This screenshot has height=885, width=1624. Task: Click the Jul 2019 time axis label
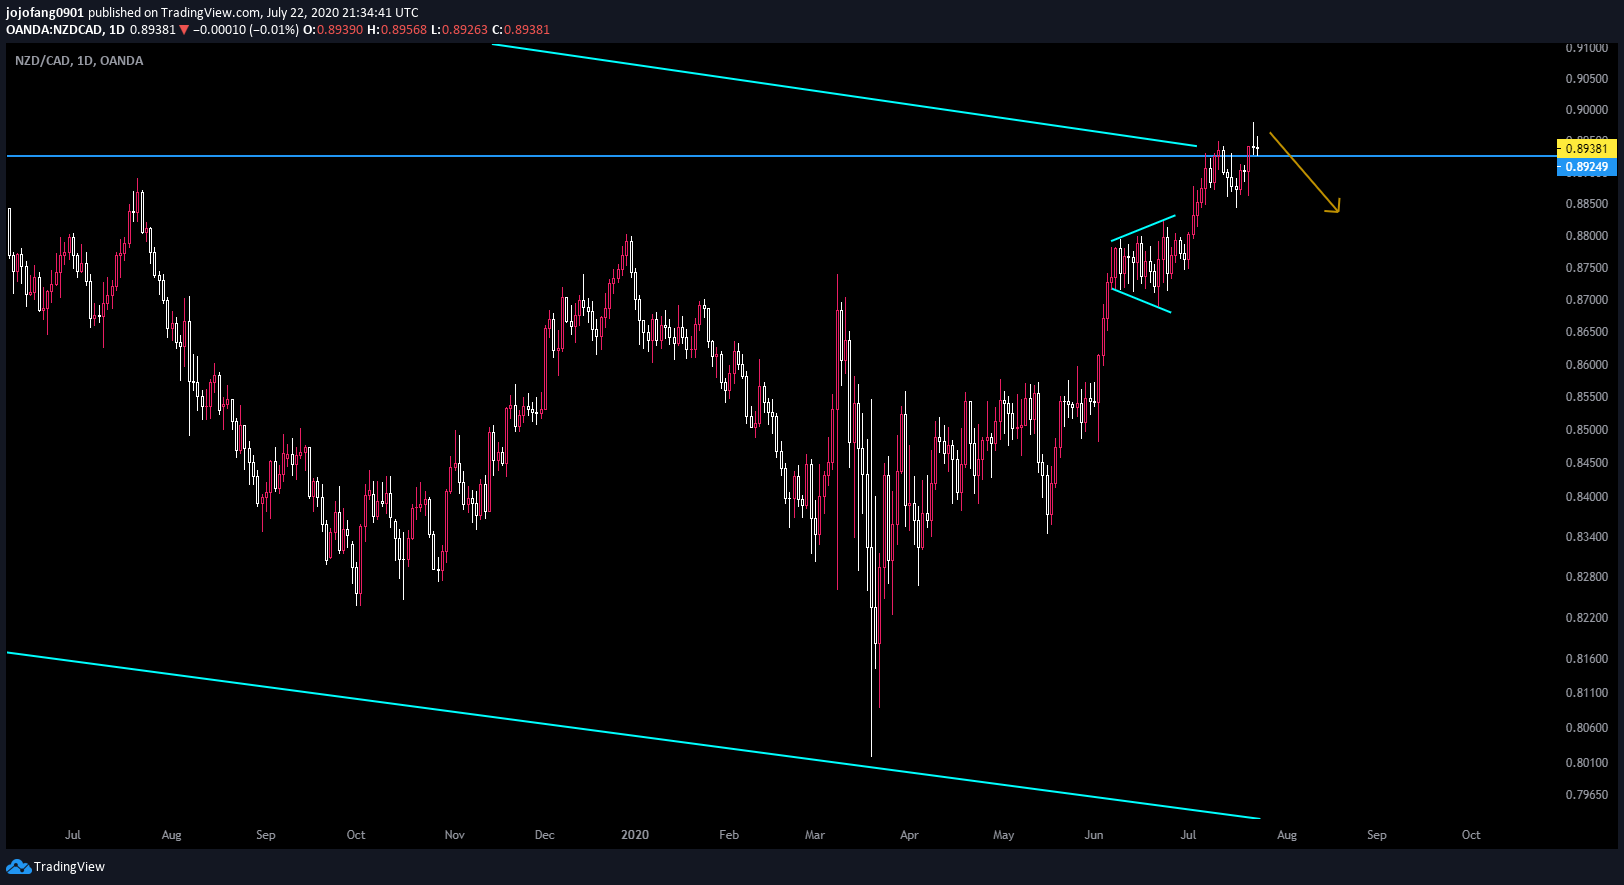73,835
